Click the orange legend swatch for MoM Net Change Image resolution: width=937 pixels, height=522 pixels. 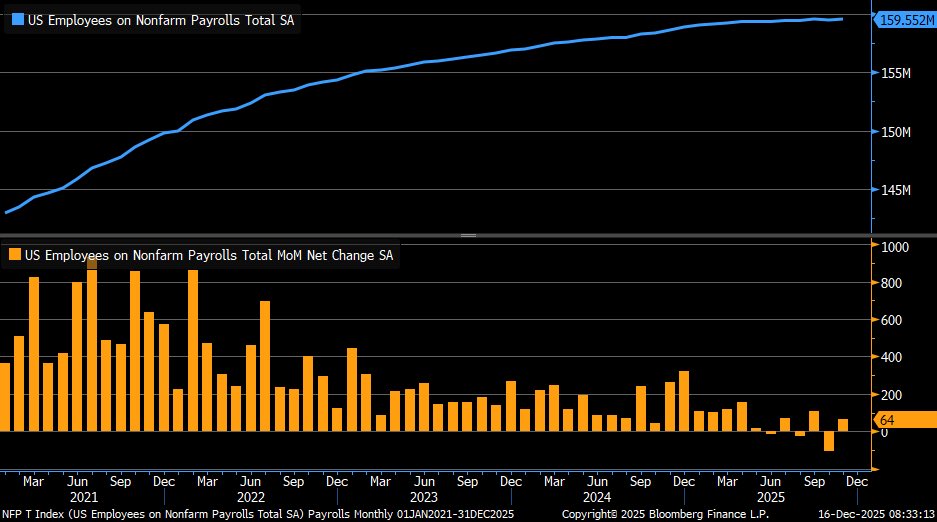(13, 255)
